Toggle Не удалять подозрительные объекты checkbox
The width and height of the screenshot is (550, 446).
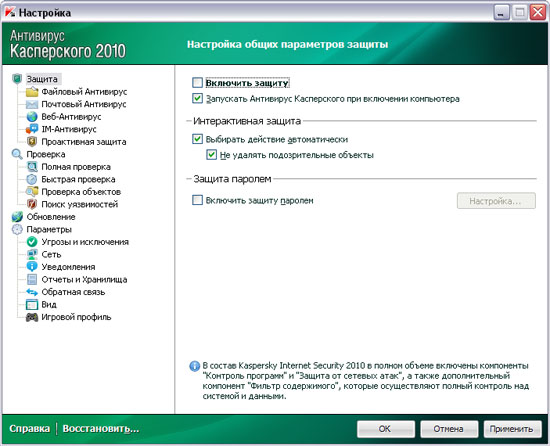click(x=212, y=155)
